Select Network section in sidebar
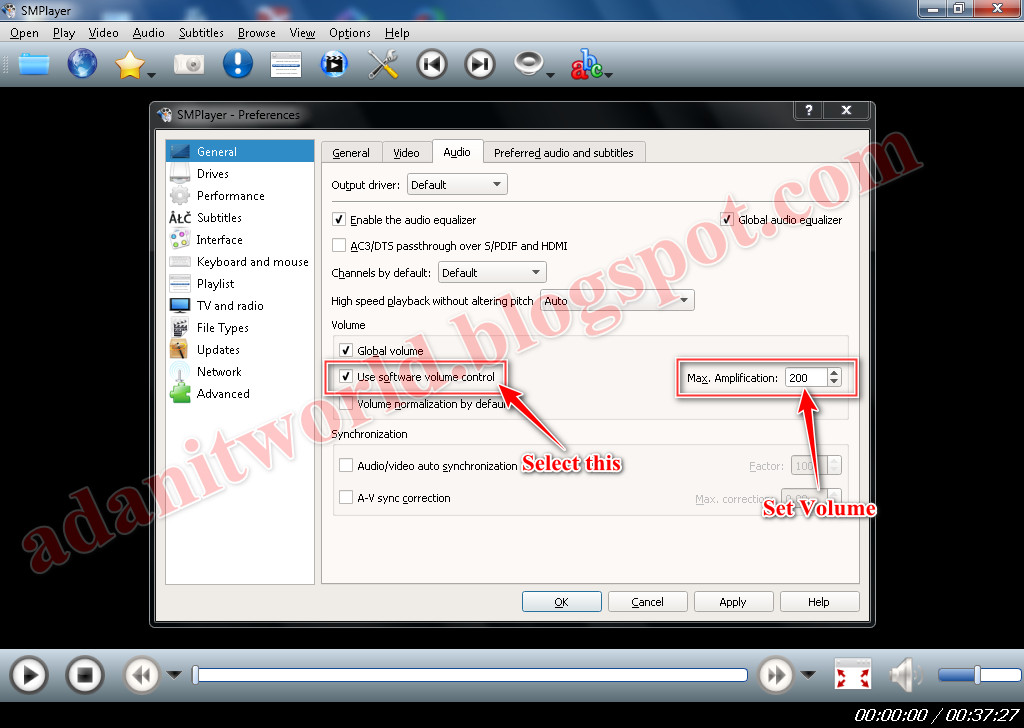The image size is (1024, 728). point(240,372)
